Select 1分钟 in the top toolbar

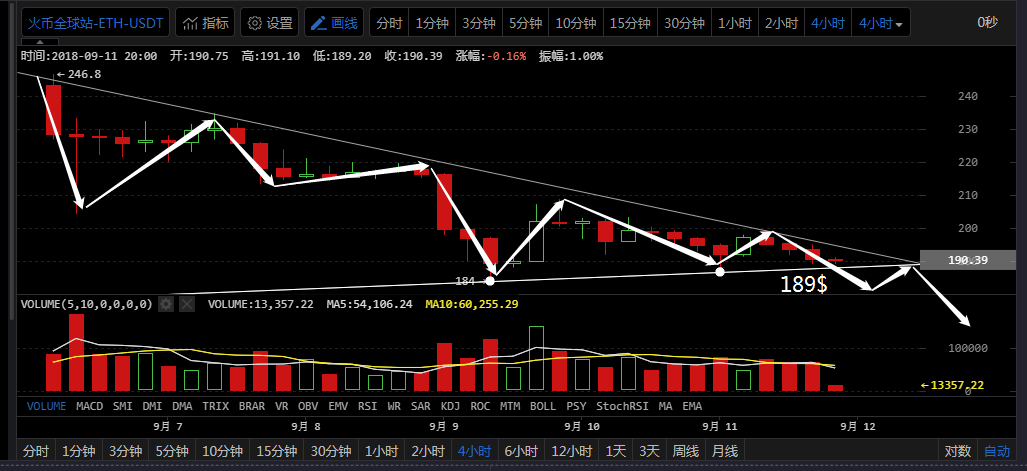[x=432, y=23]
